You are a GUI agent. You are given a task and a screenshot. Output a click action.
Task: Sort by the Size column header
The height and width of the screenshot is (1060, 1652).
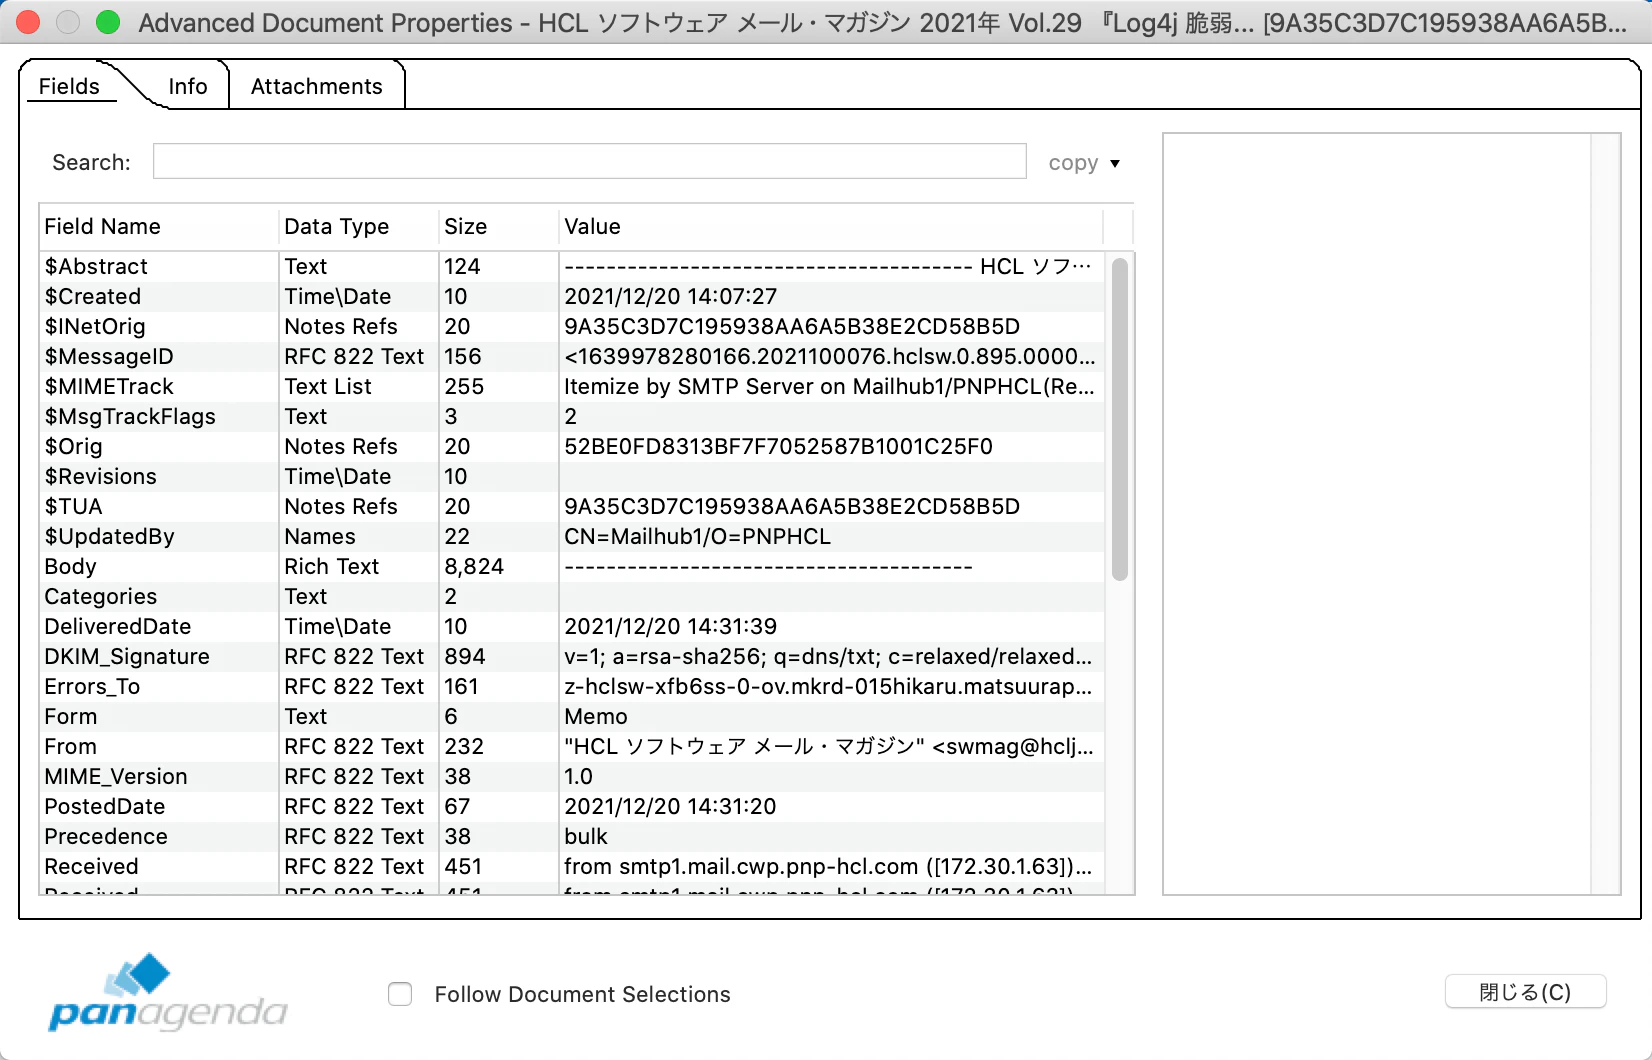click(498, 227)
